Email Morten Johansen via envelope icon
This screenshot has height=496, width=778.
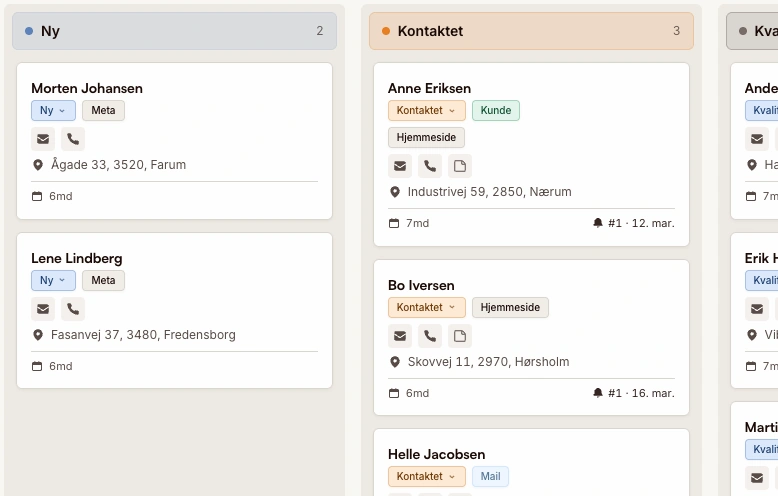point(43,139)
